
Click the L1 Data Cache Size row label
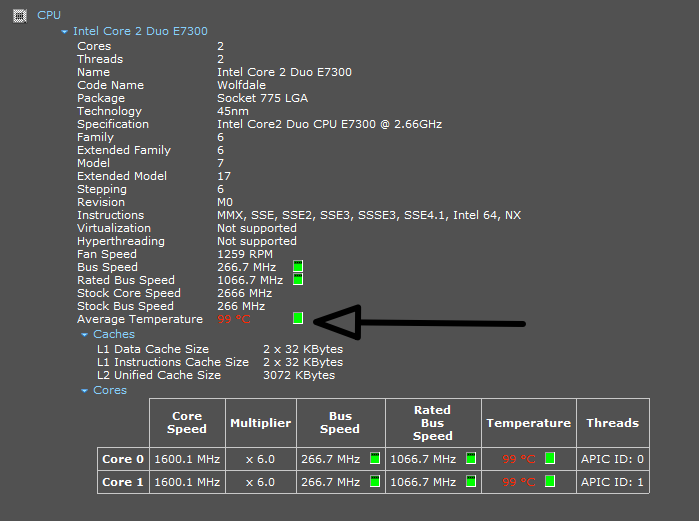tap(152, 349)
